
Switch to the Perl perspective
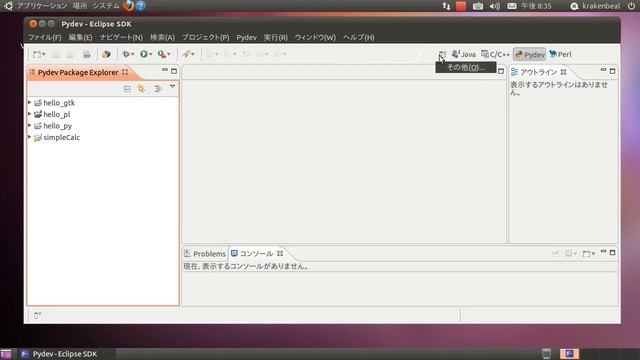tap(560, 54)
